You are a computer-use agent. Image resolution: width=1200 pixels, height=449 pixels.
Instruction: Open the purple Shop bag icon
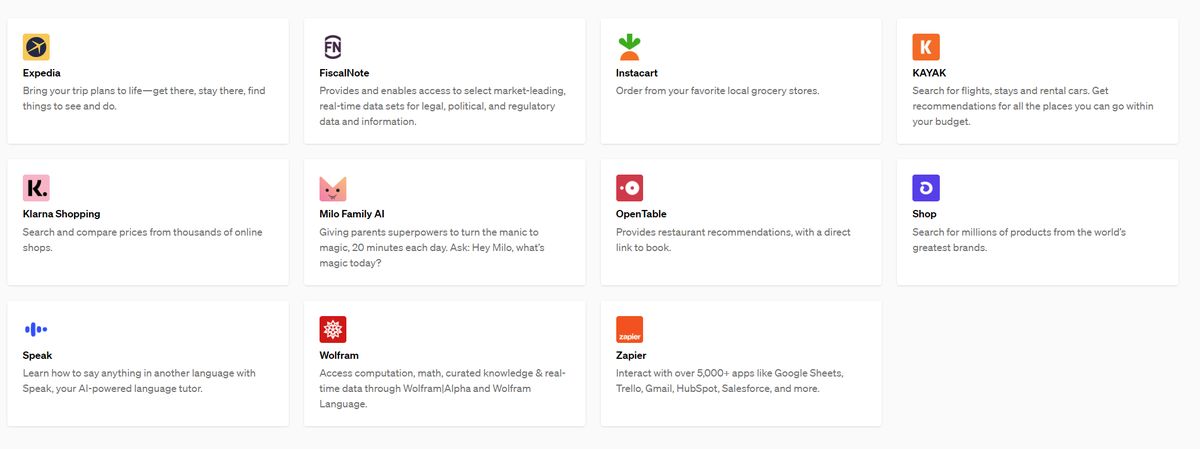click(926, 188)
